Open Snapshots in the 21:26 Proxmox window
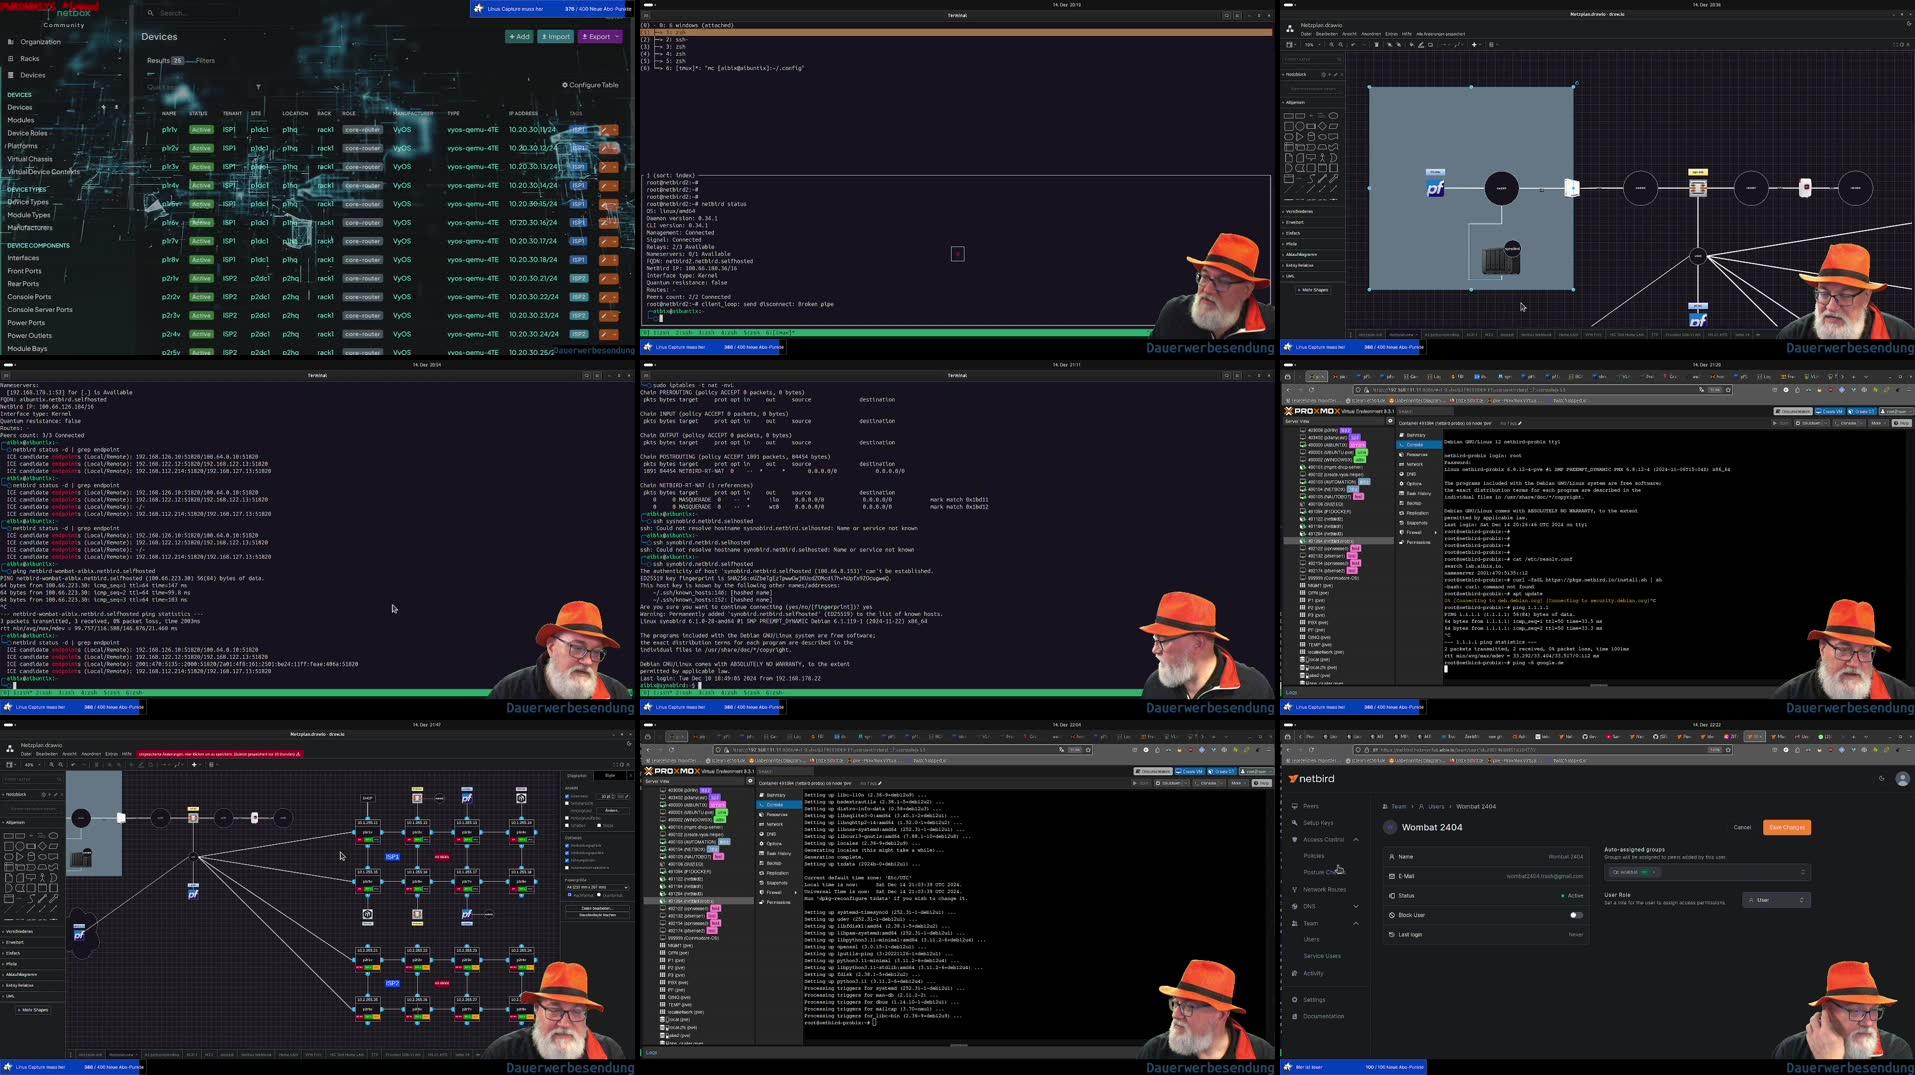Viewport: 1915px width, 1075px height. (1417, 523)
